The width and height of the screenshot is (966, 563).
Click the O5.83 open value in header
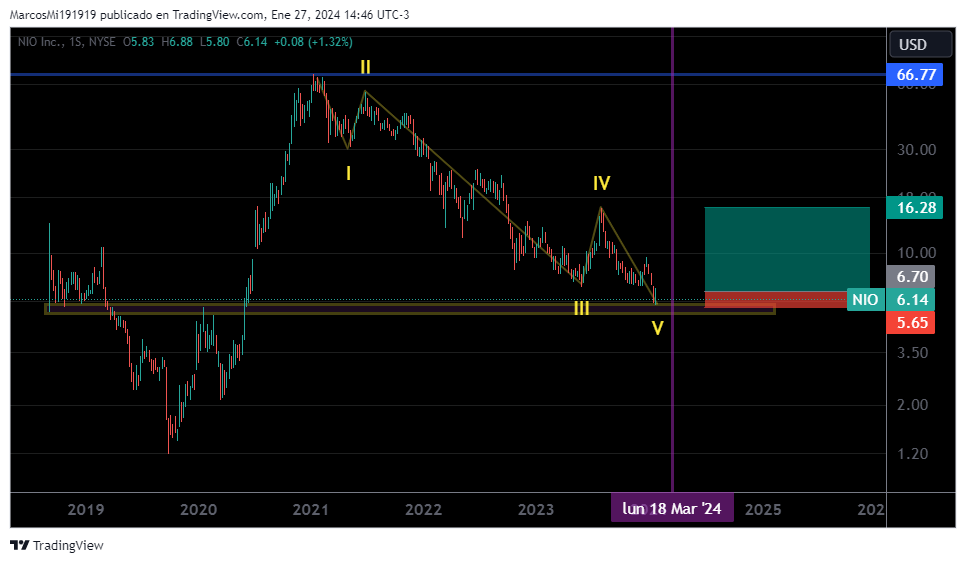139,42
